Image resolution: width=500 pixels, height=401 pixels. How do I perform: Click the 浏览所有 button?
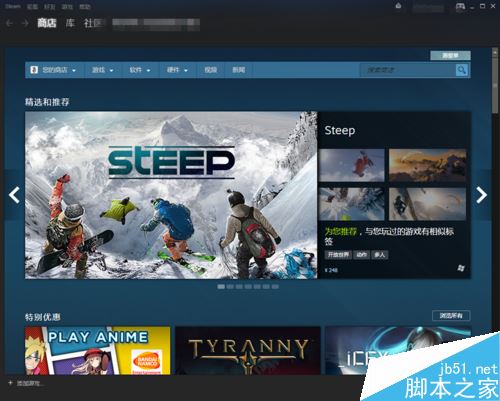(451, 315)
